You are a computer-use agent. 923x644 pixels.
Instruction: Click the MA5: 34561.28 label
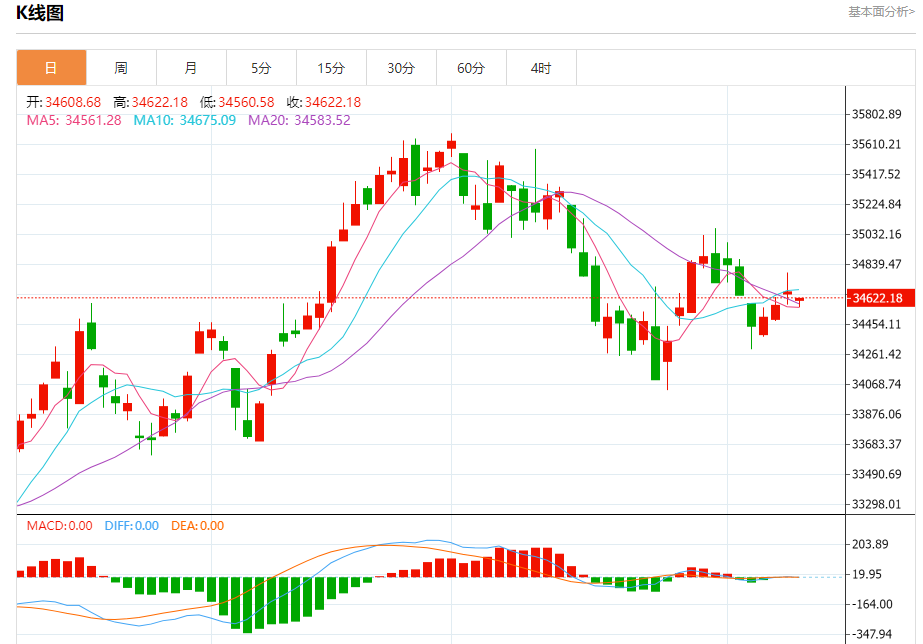74,120
